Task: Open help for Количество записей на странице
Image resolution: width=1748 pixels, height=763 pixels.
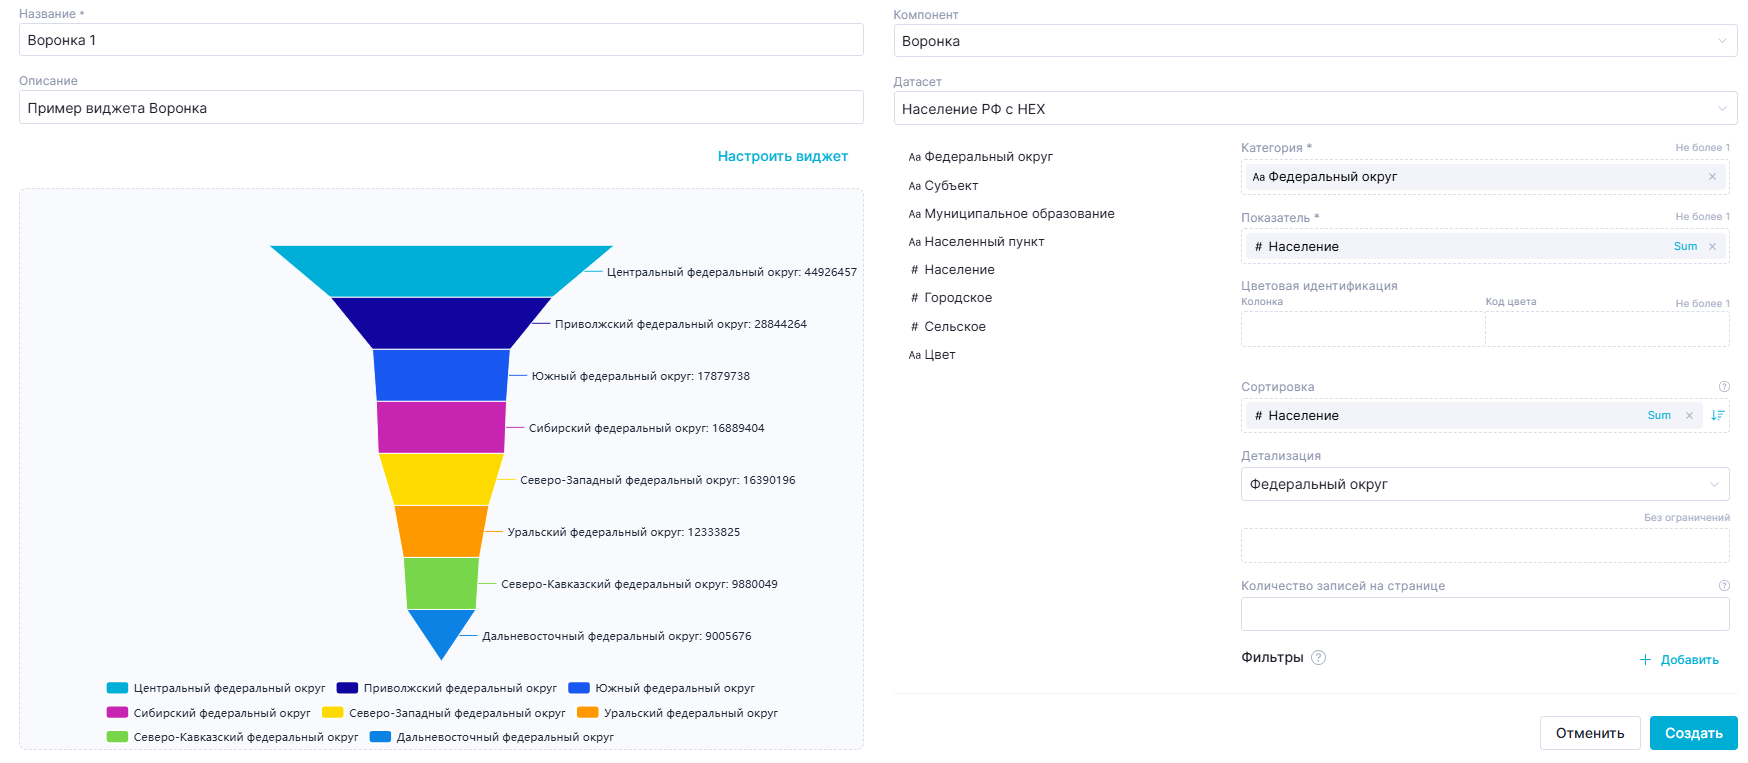Action: click(1723, 586)
